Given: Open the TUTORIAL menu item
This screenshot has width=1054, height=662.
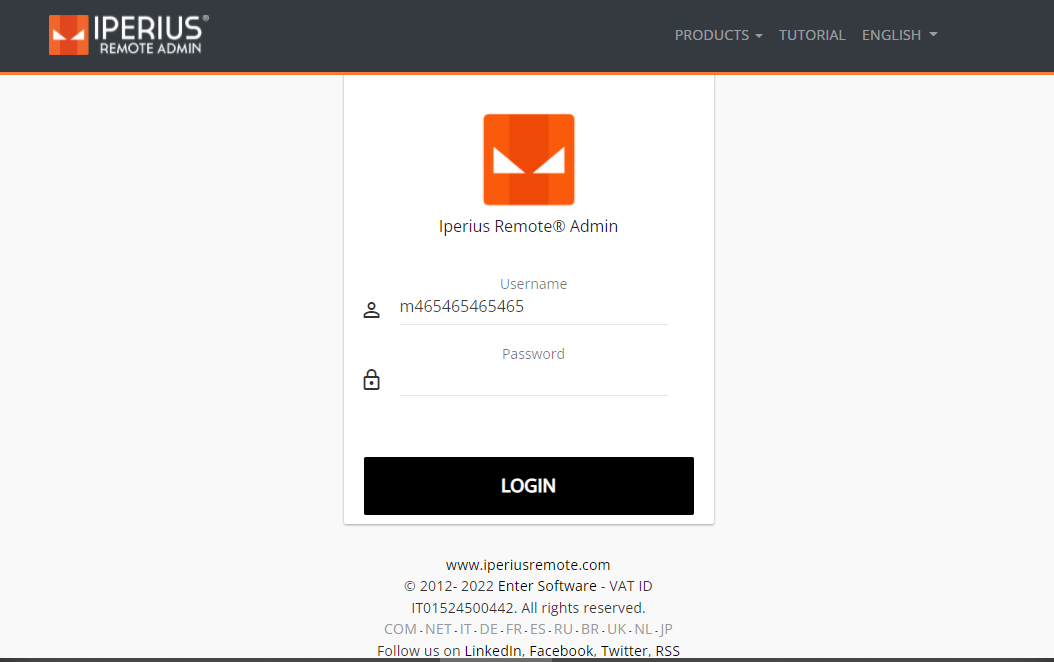Looking at the screenshot, I should 812,35.
